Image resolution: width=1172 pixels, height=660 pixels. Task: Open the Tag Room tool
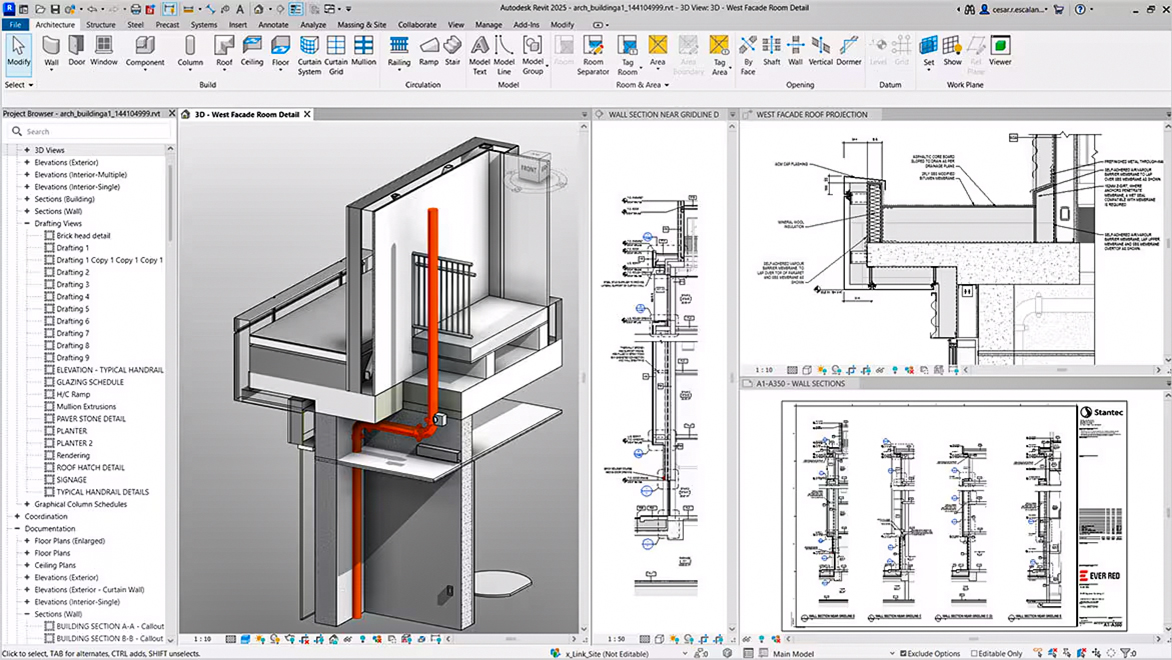click(x=627, y=55)
